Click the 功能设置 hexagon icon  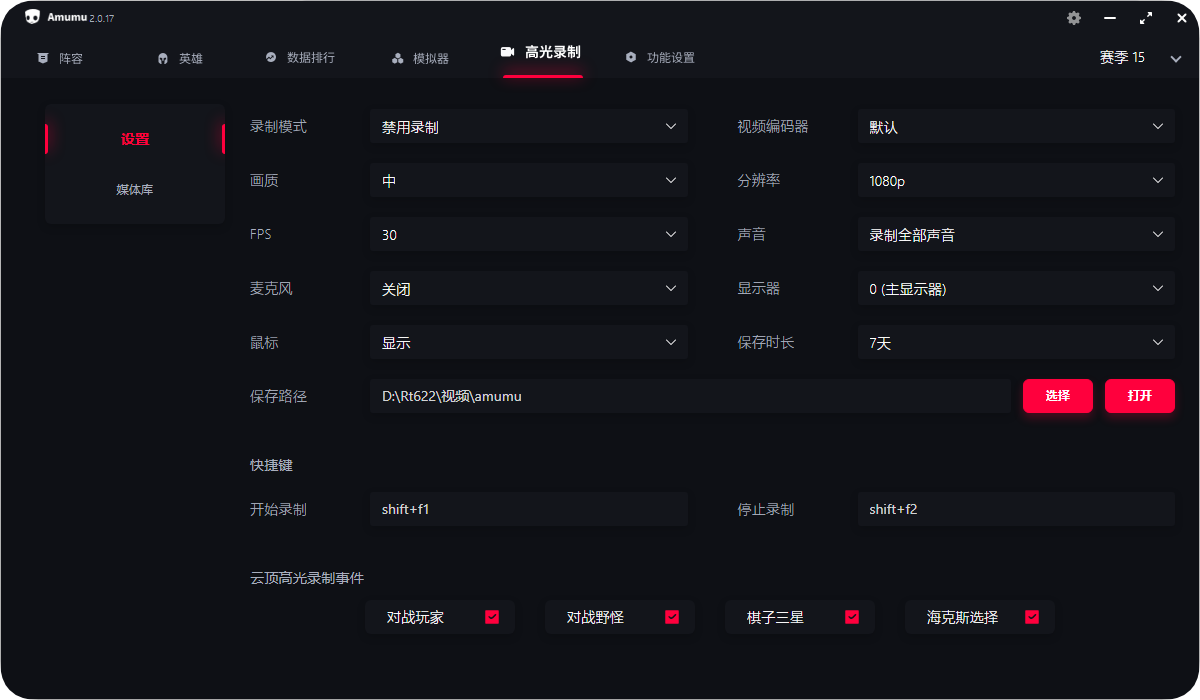630,58
